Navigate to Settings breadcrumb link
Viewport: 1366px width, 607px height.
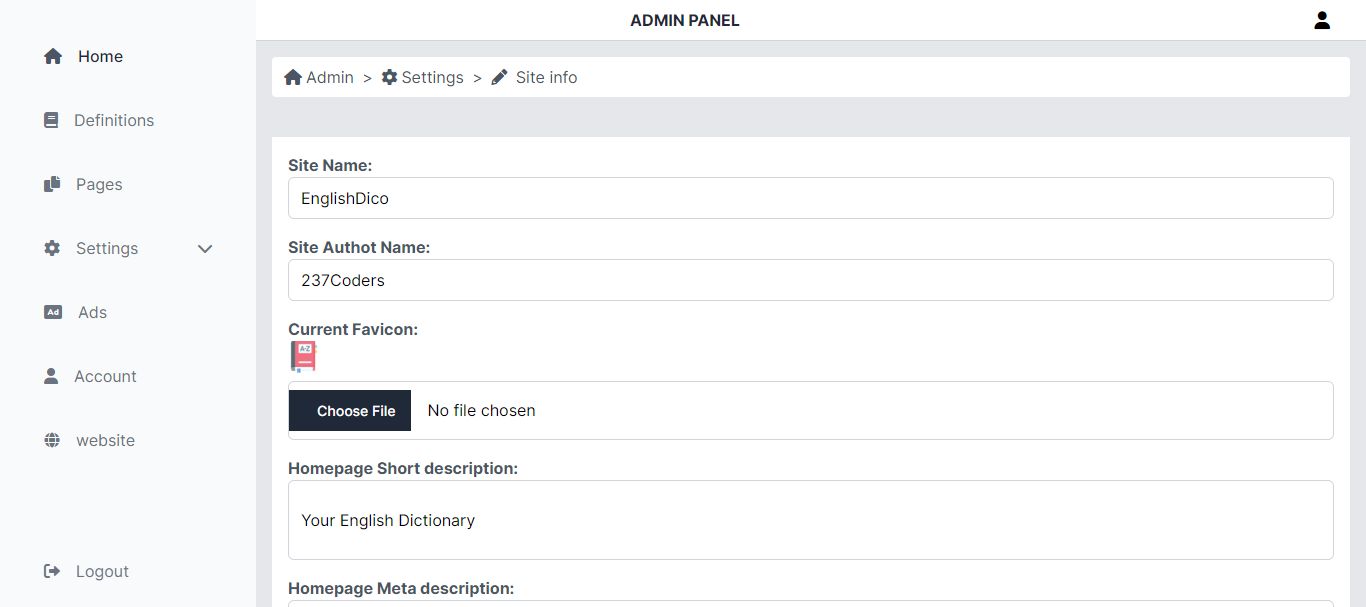pos(423,78)
